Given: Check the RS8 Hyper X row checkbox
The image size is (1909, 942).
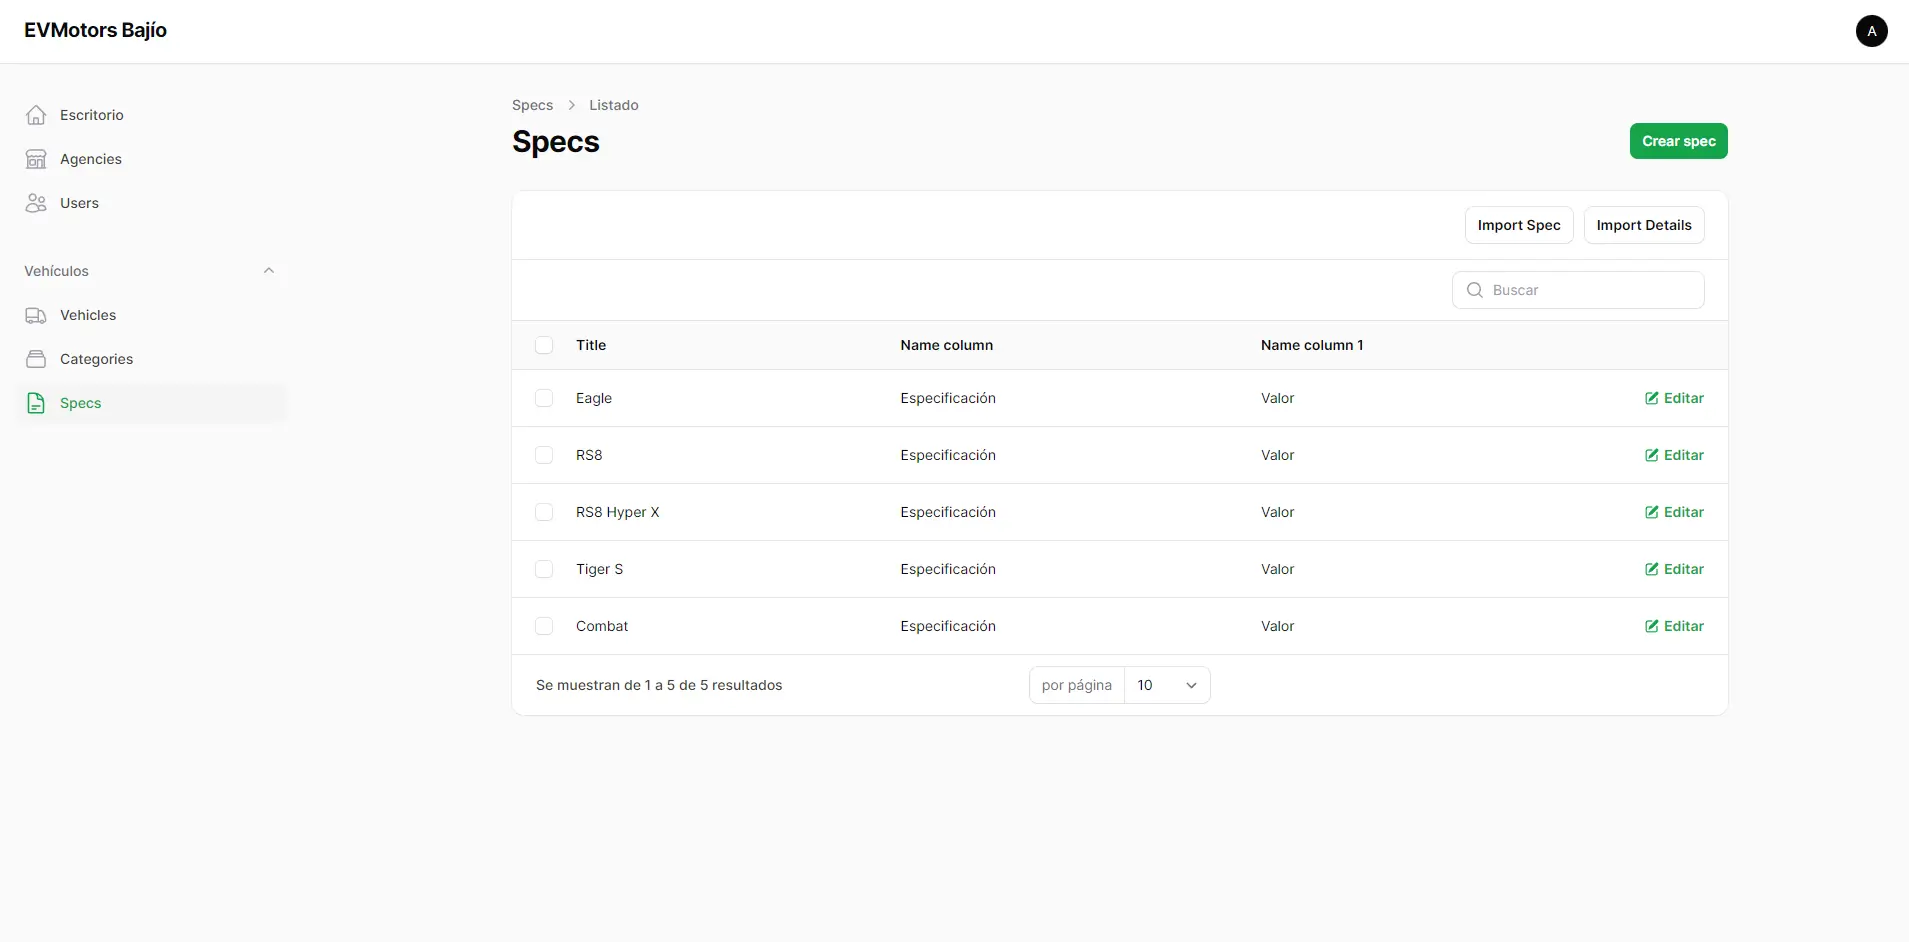Looking at the screenshot, I should 544,512.
